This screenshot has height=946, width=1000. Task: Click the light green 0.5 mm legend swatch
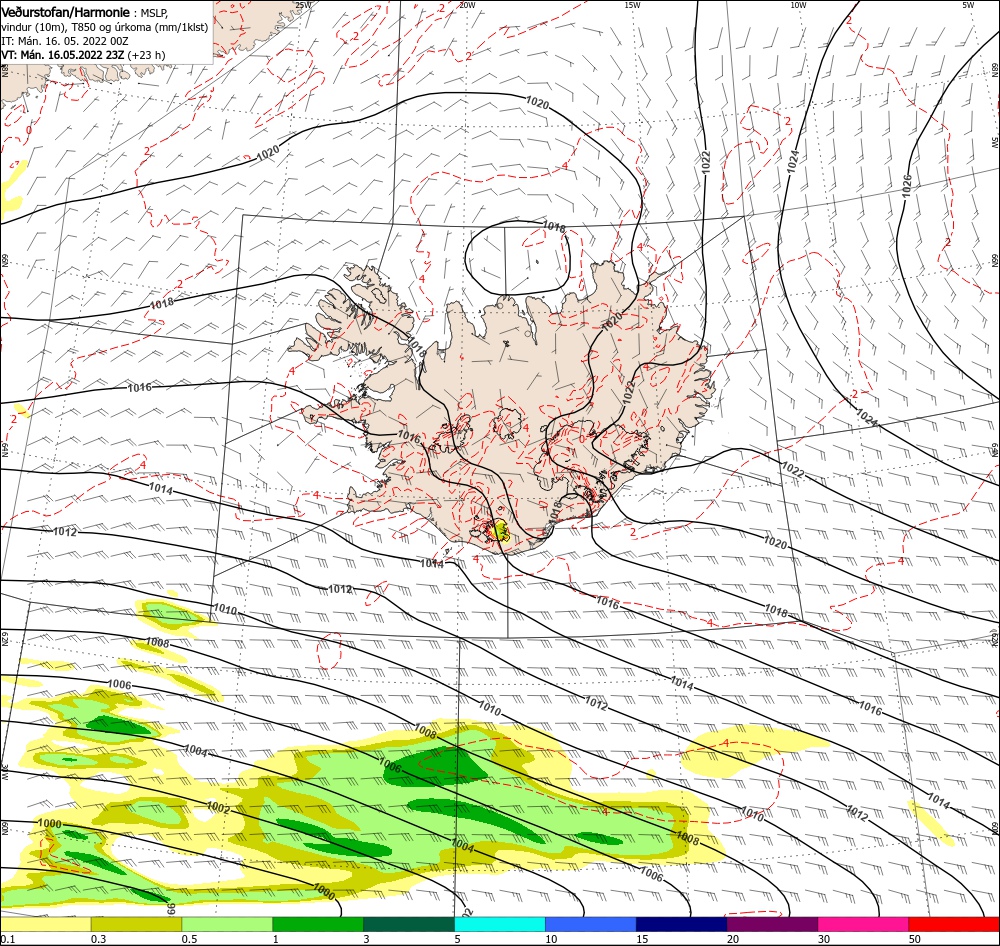click(x=227, y=924)
